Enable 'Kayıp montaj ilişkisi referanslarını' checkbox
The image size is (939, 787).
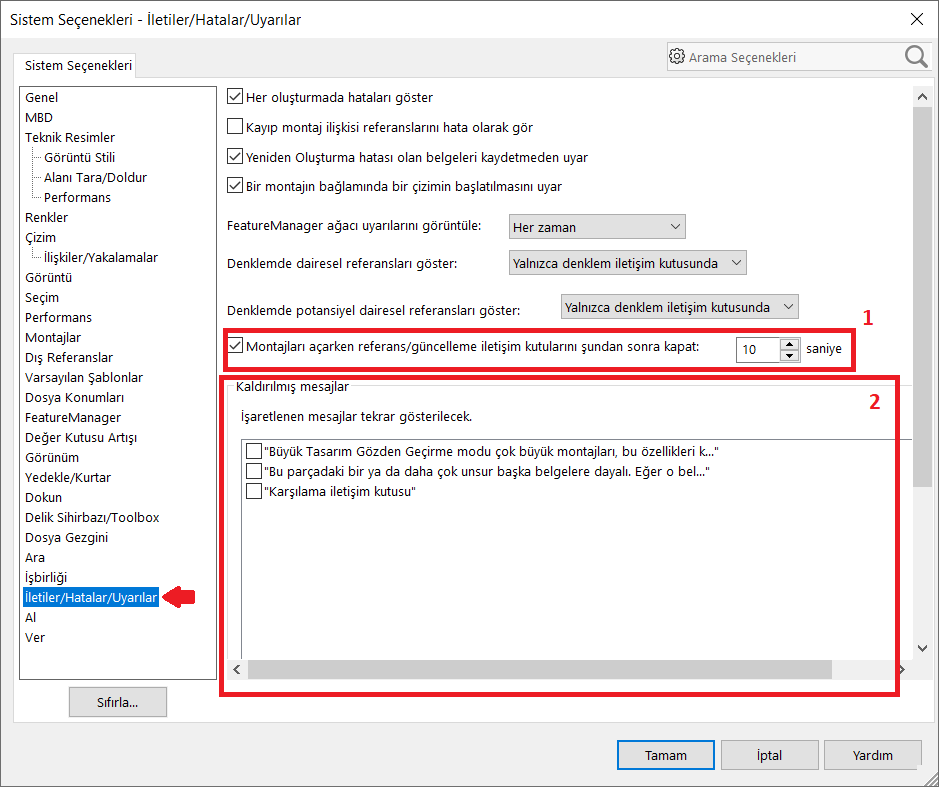(x=236, y=127)
